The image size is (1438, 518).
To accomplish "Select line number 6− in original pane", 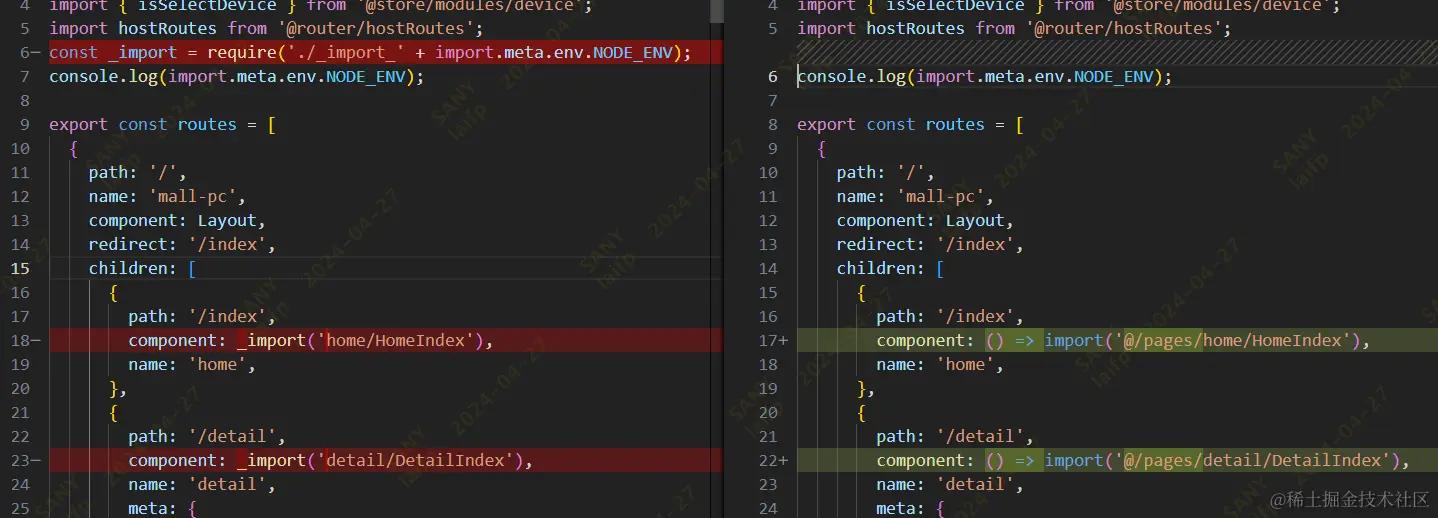I will 30,52.
